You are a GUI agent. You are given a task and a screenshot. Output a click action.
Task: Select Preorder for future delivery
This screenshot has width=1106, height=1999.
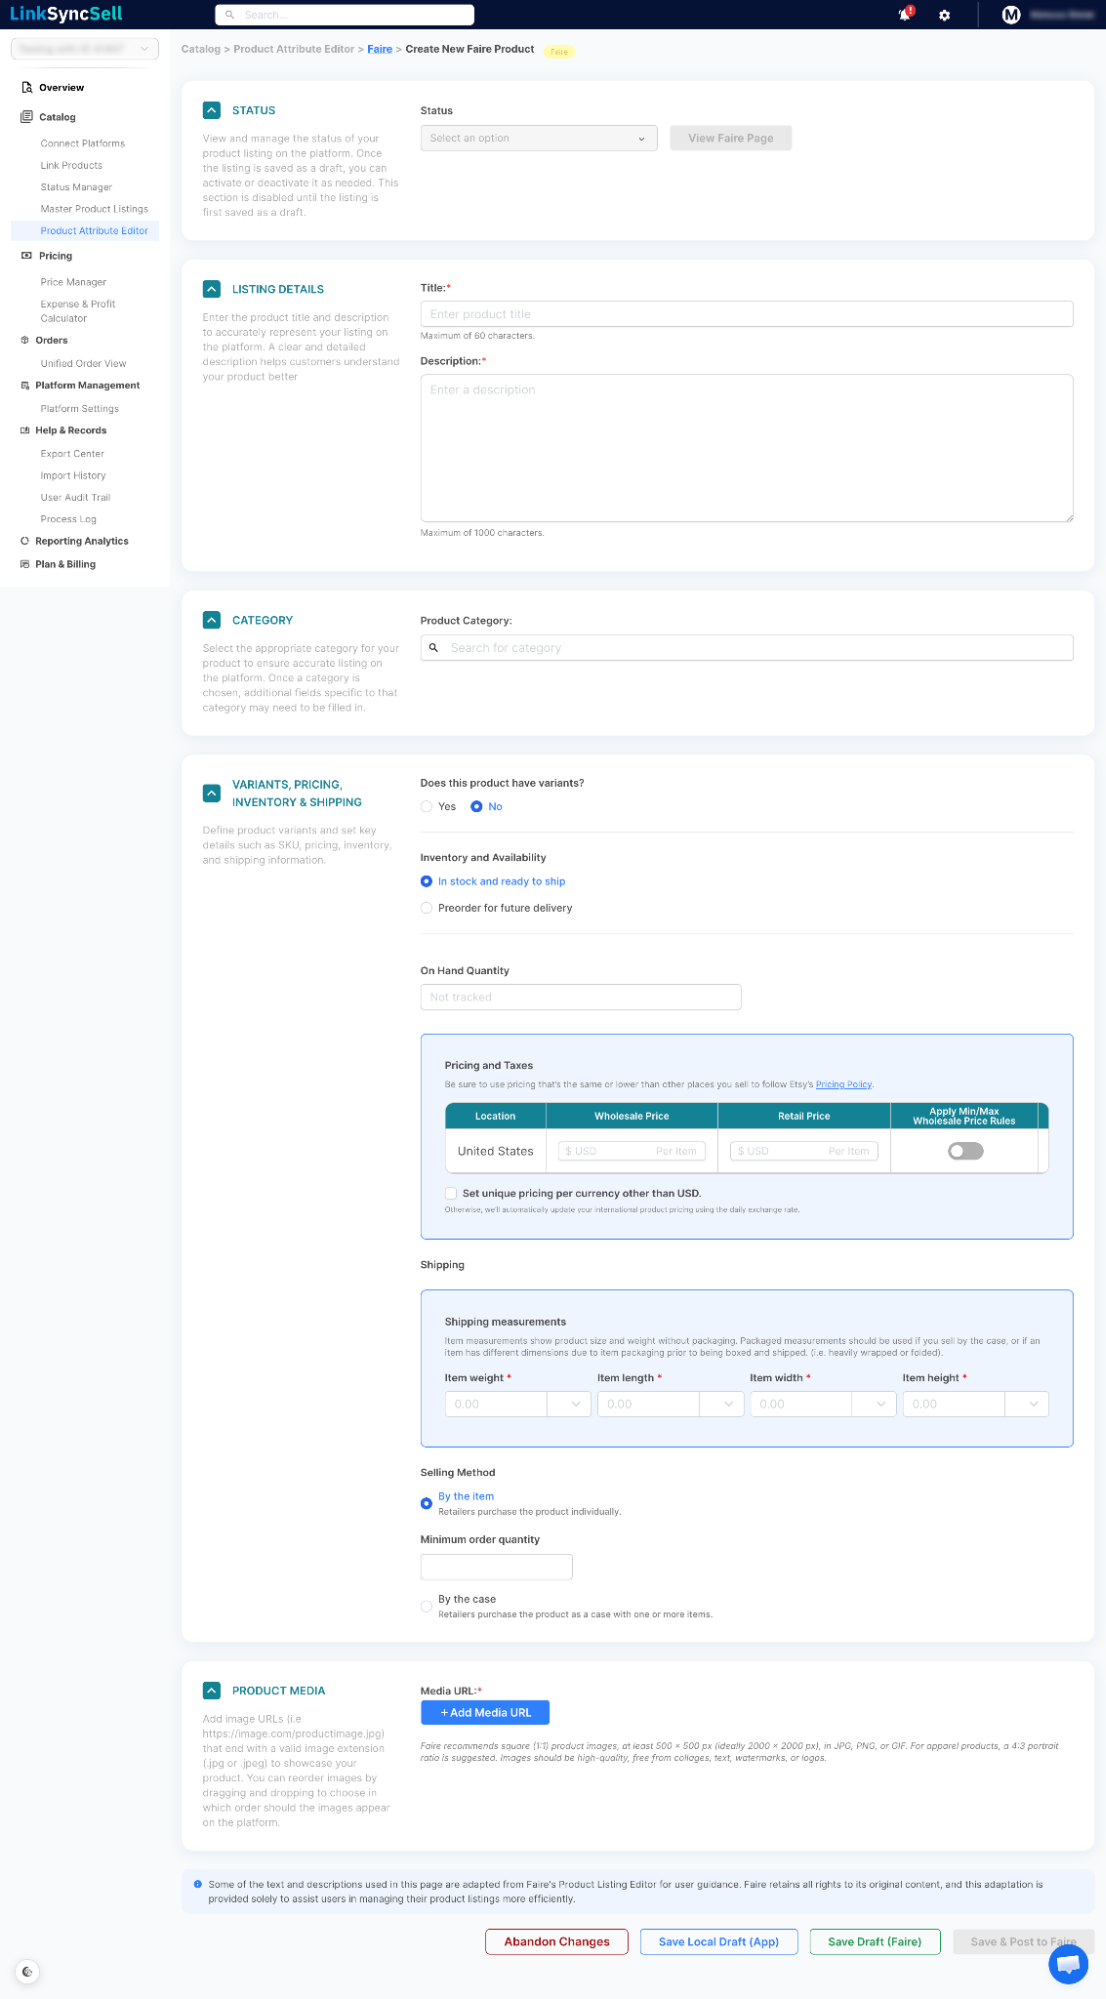tap(427, 908)
